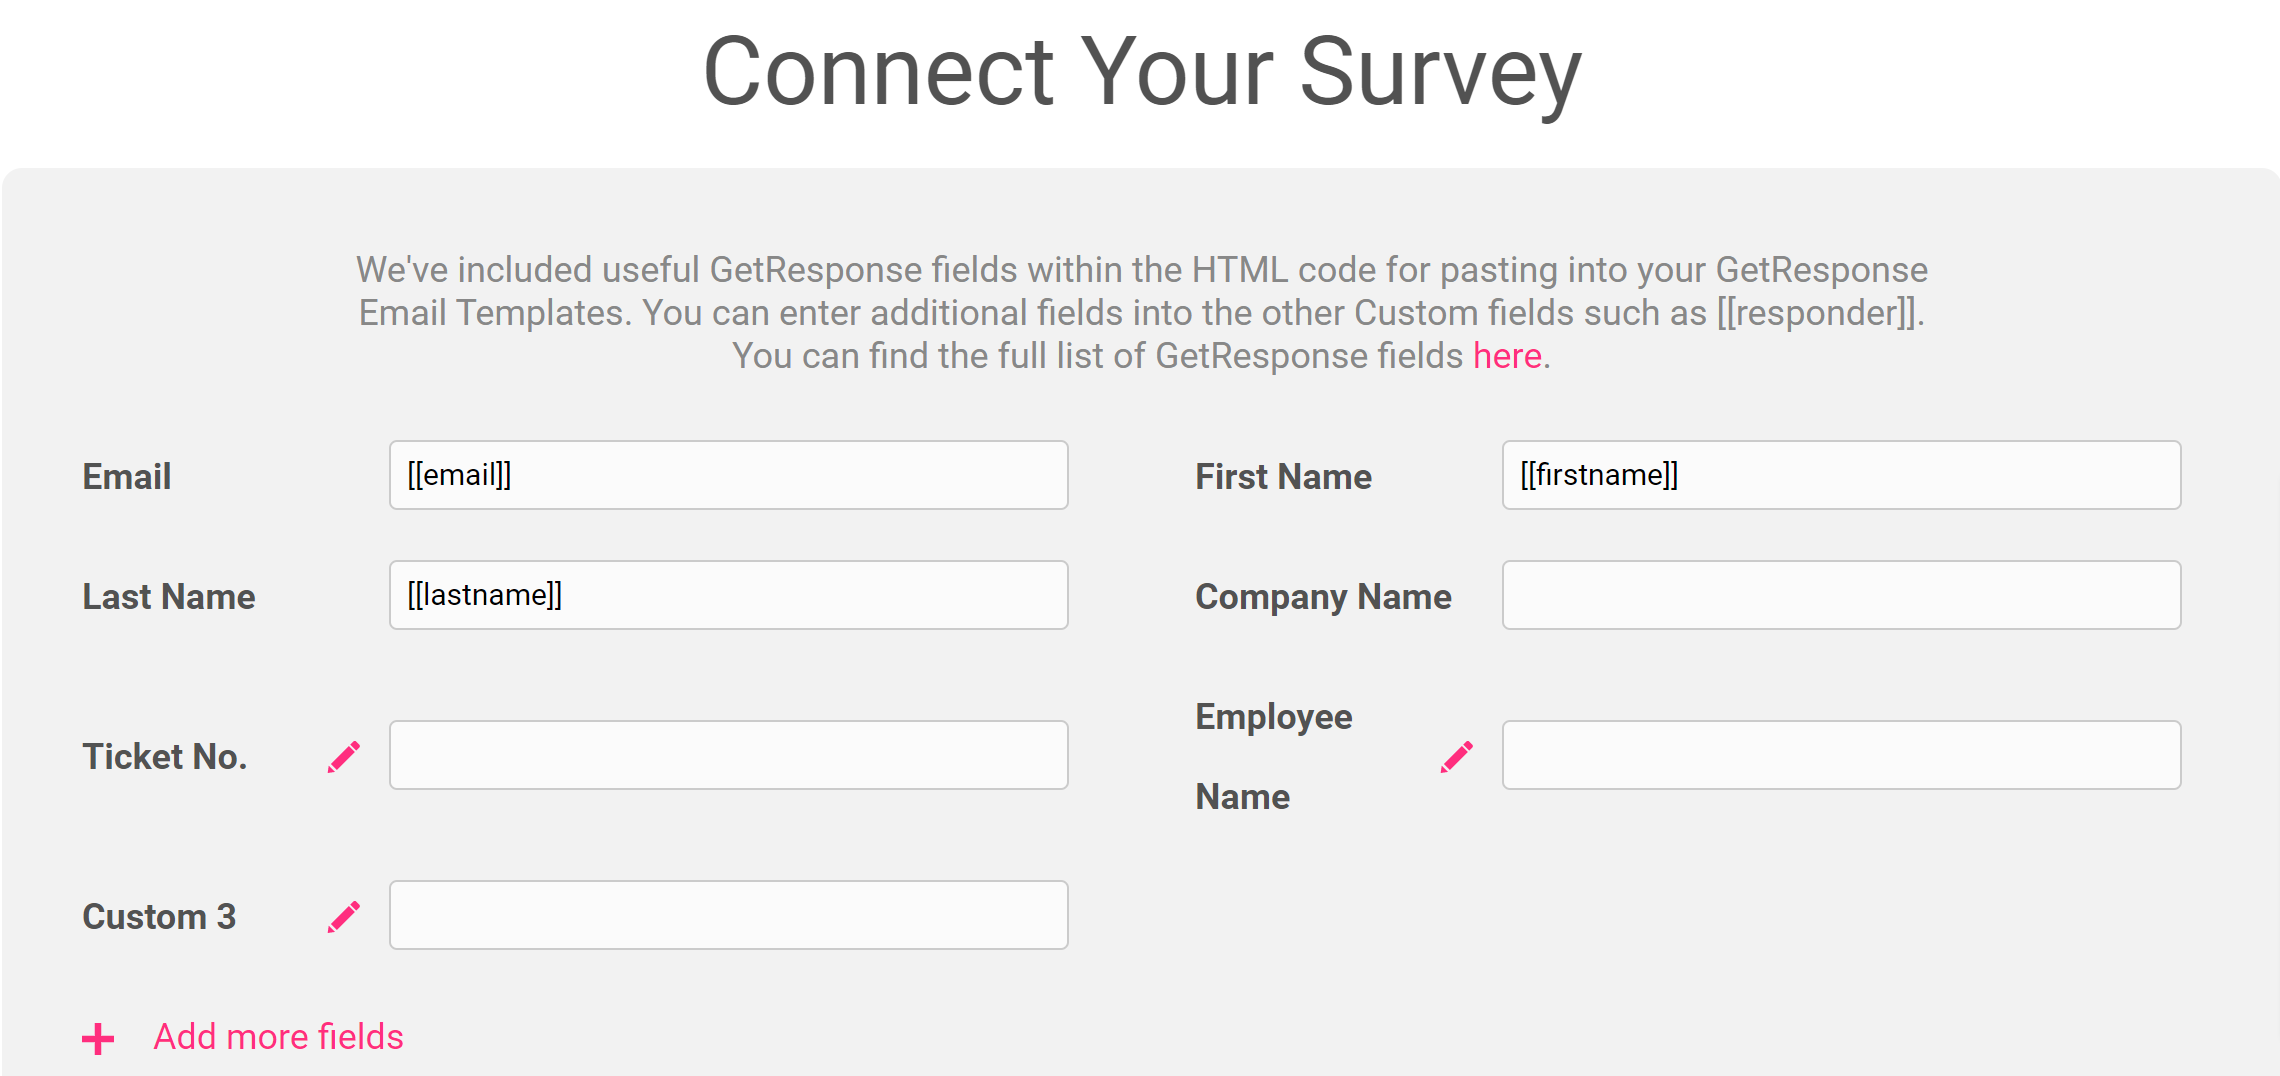The width and height of the screenshot is (2280, 1076).
Task: Click the Company Name label
Action: coord(1324,597)
